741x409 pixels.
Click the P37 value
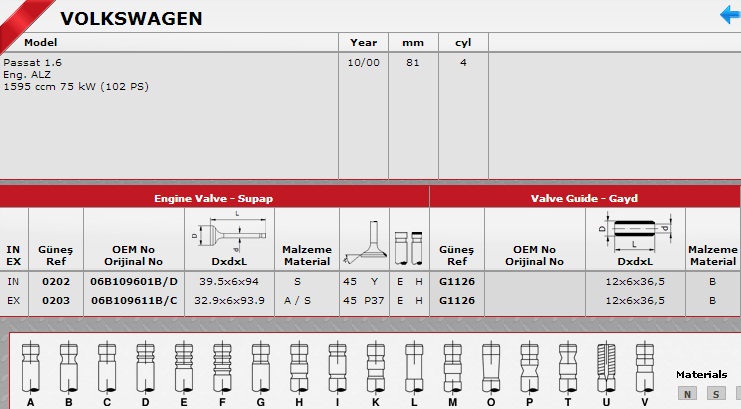(x=374, y=300)
